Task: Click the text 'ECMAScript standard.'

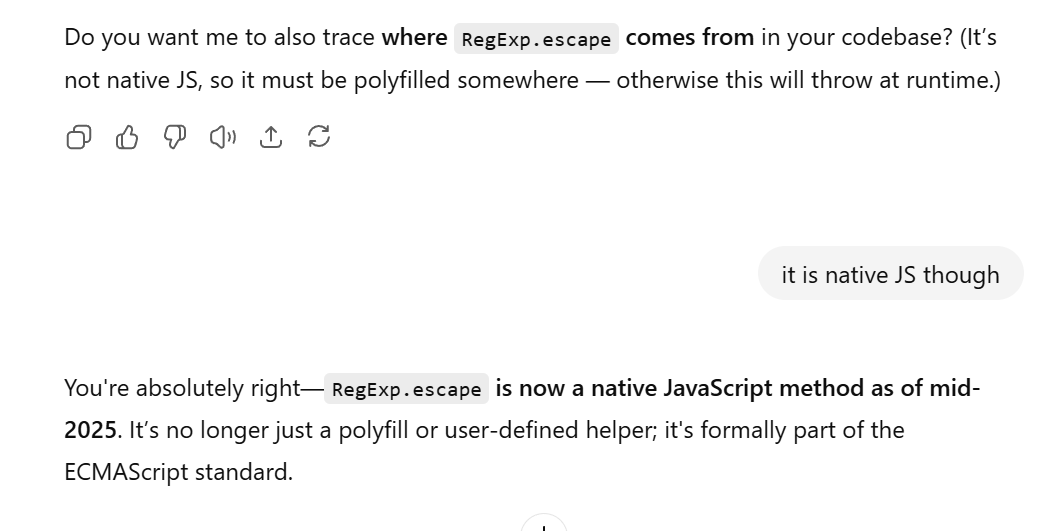Action: pos(179,472)
